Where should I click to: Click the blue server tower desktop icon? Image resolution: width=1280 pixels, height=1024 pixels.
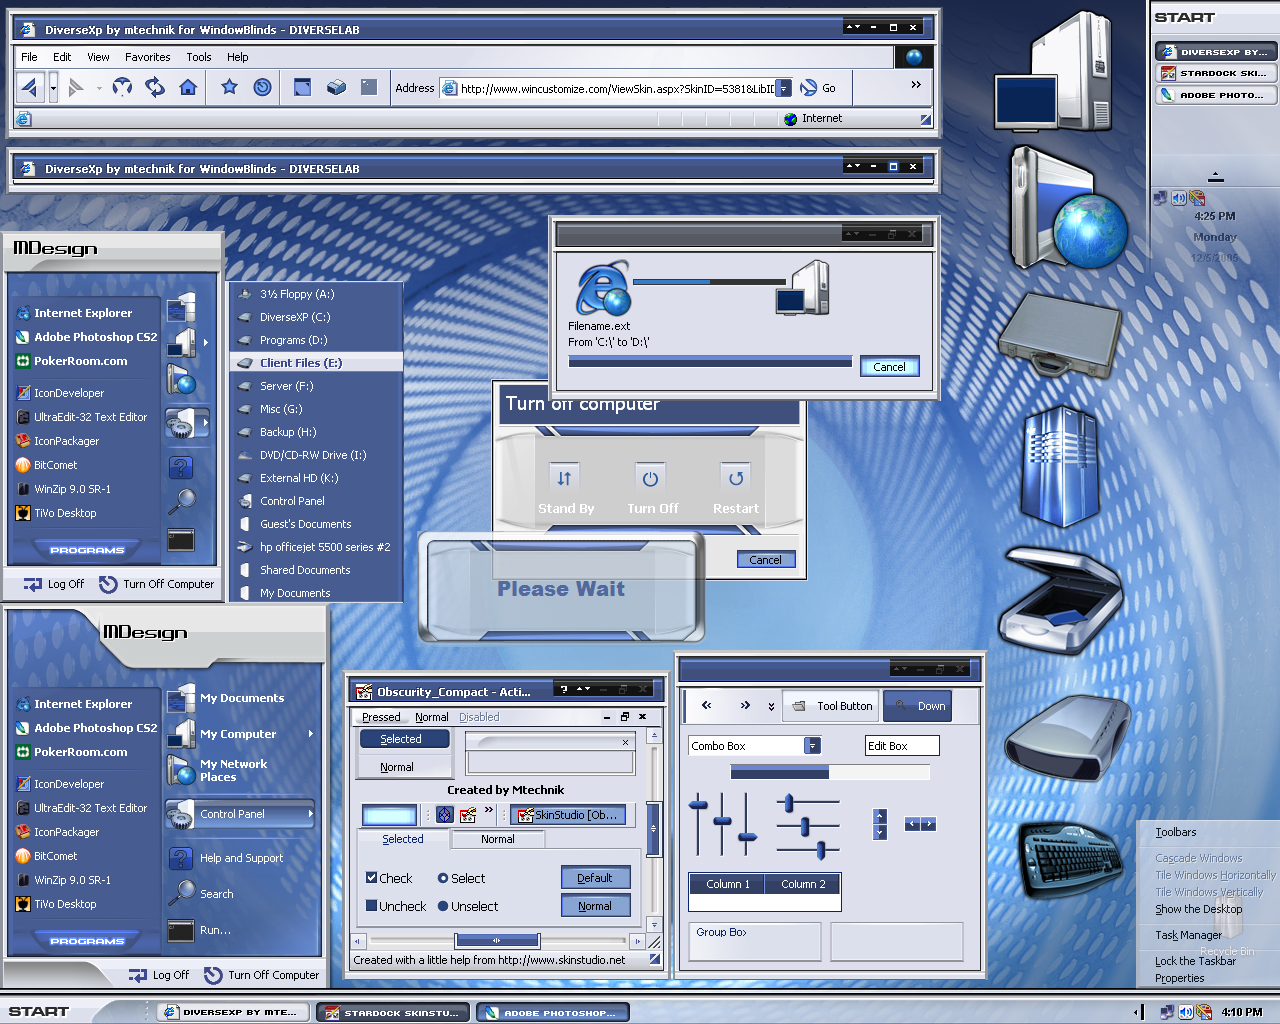1060,468
